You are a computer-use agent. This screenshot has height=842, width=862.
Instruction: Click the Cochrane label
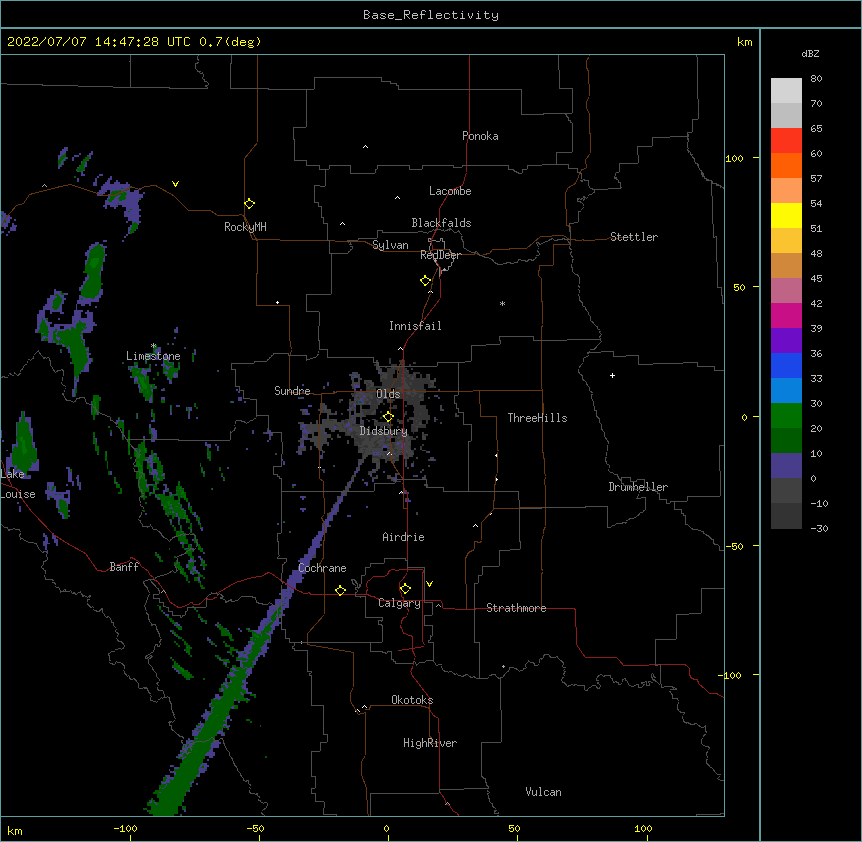[x=322, y=568]
